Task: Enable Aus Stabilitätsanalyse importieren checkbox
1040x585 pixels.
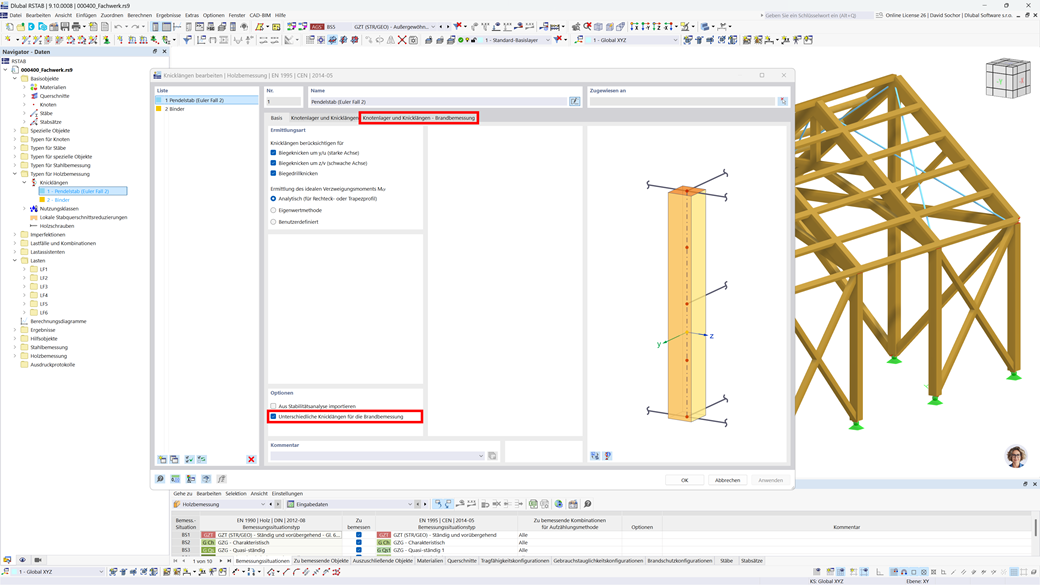Action: pyautogui.click(x=273, y=406)
